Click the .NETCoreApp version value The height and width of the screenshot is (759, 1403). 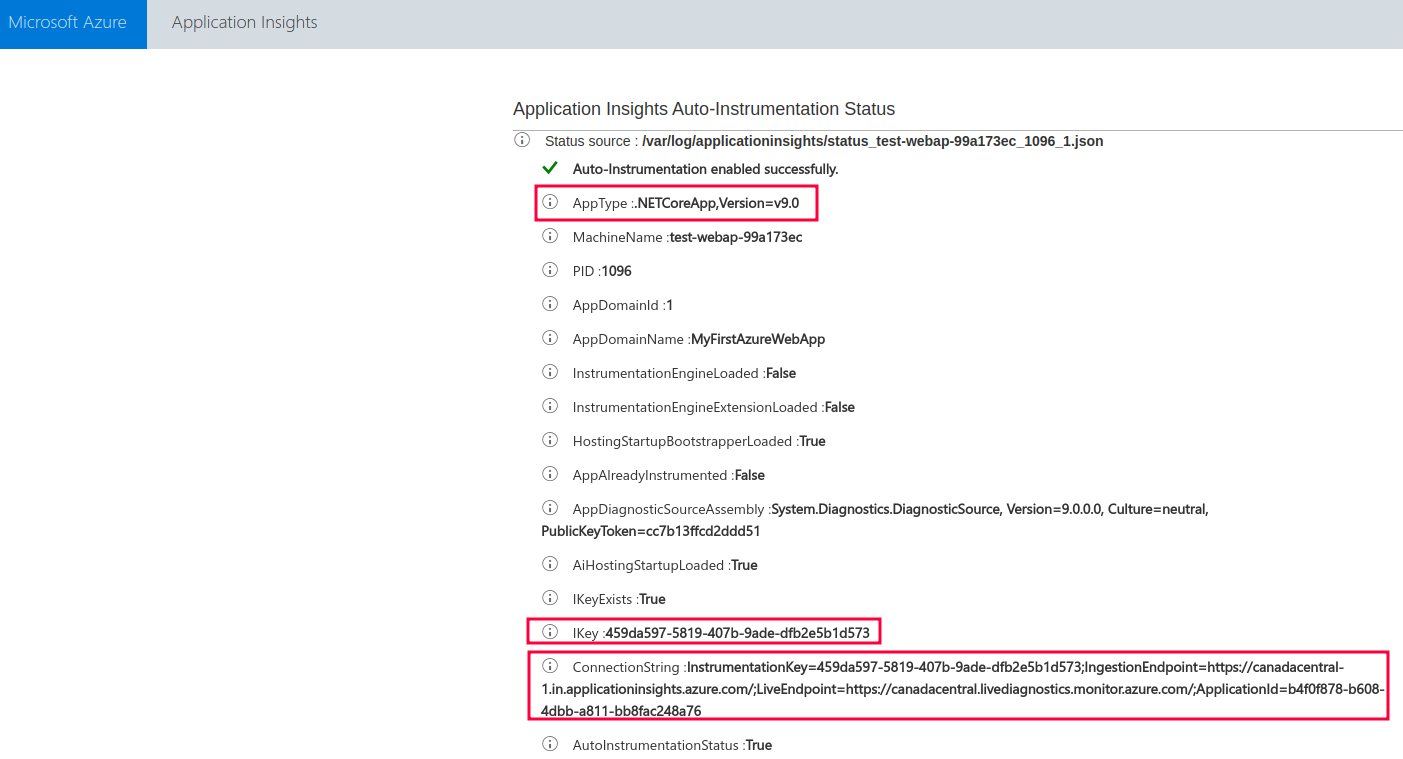(718, 203)
